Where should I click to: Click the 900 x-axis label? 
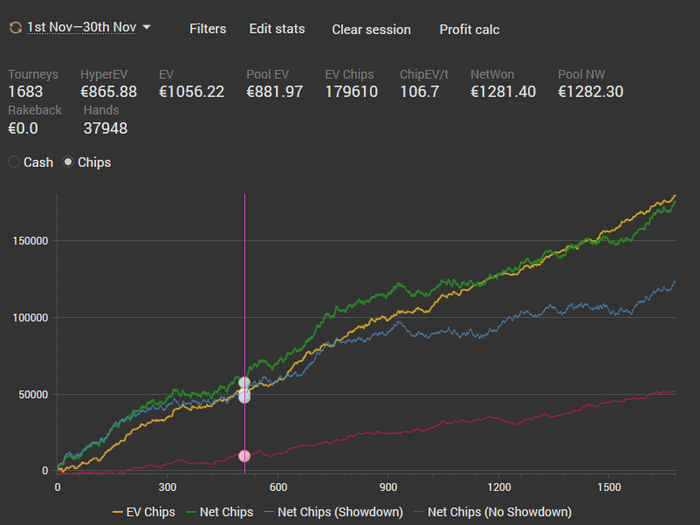point(388,487)
